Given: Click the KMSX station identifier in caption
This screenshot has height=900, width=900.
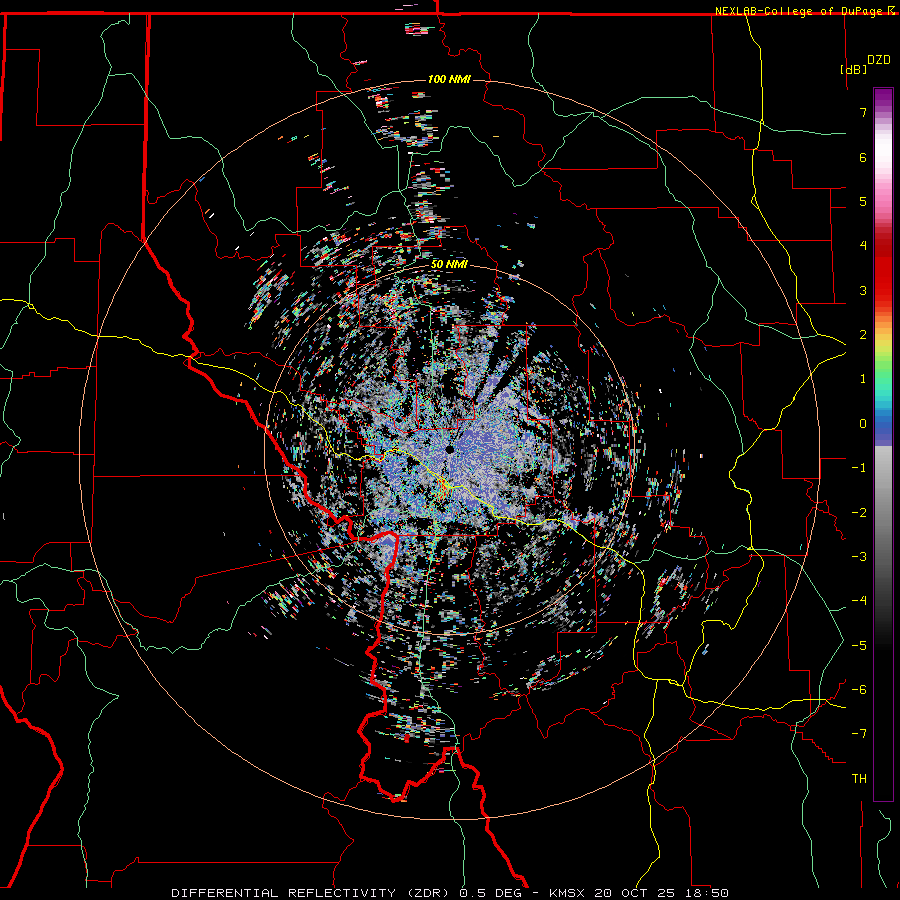Looking at the screenshot, I should point(567,893).
